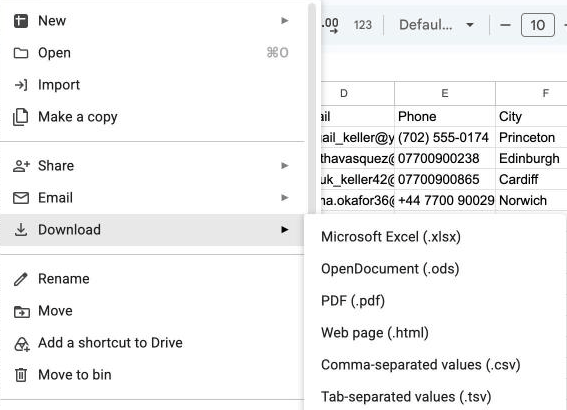Screen dimensions: 567x410
Task: Click the +44 7700 90029 phone cell
Action: tap(445, 200)
